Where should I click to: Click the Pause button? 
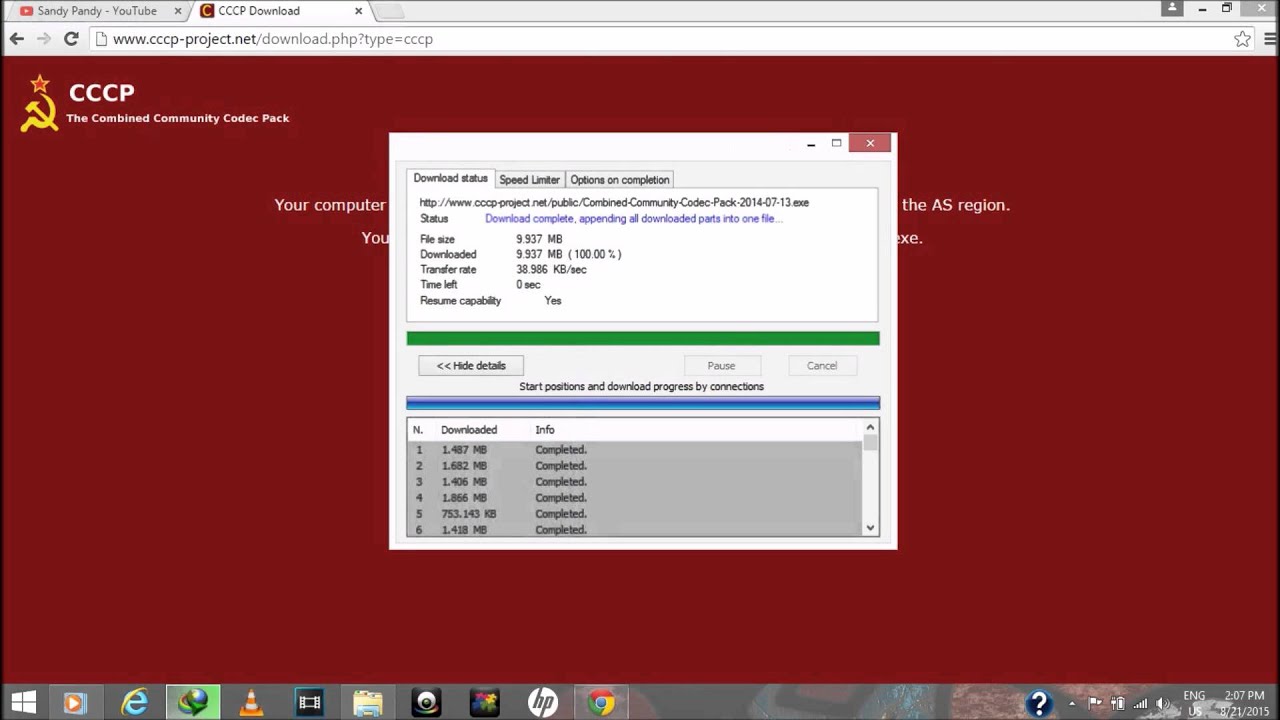(721, 366)
